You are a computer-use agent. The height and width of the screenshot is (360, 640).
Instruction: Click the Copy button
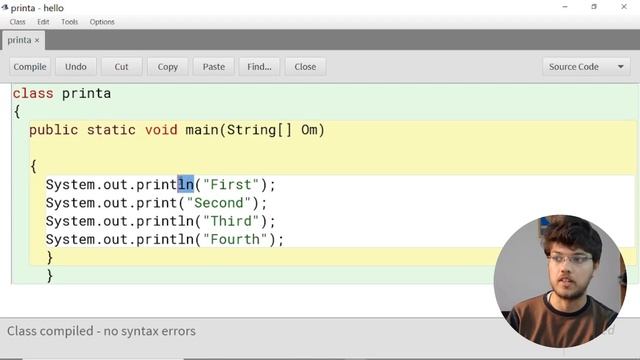coord(168,67)
